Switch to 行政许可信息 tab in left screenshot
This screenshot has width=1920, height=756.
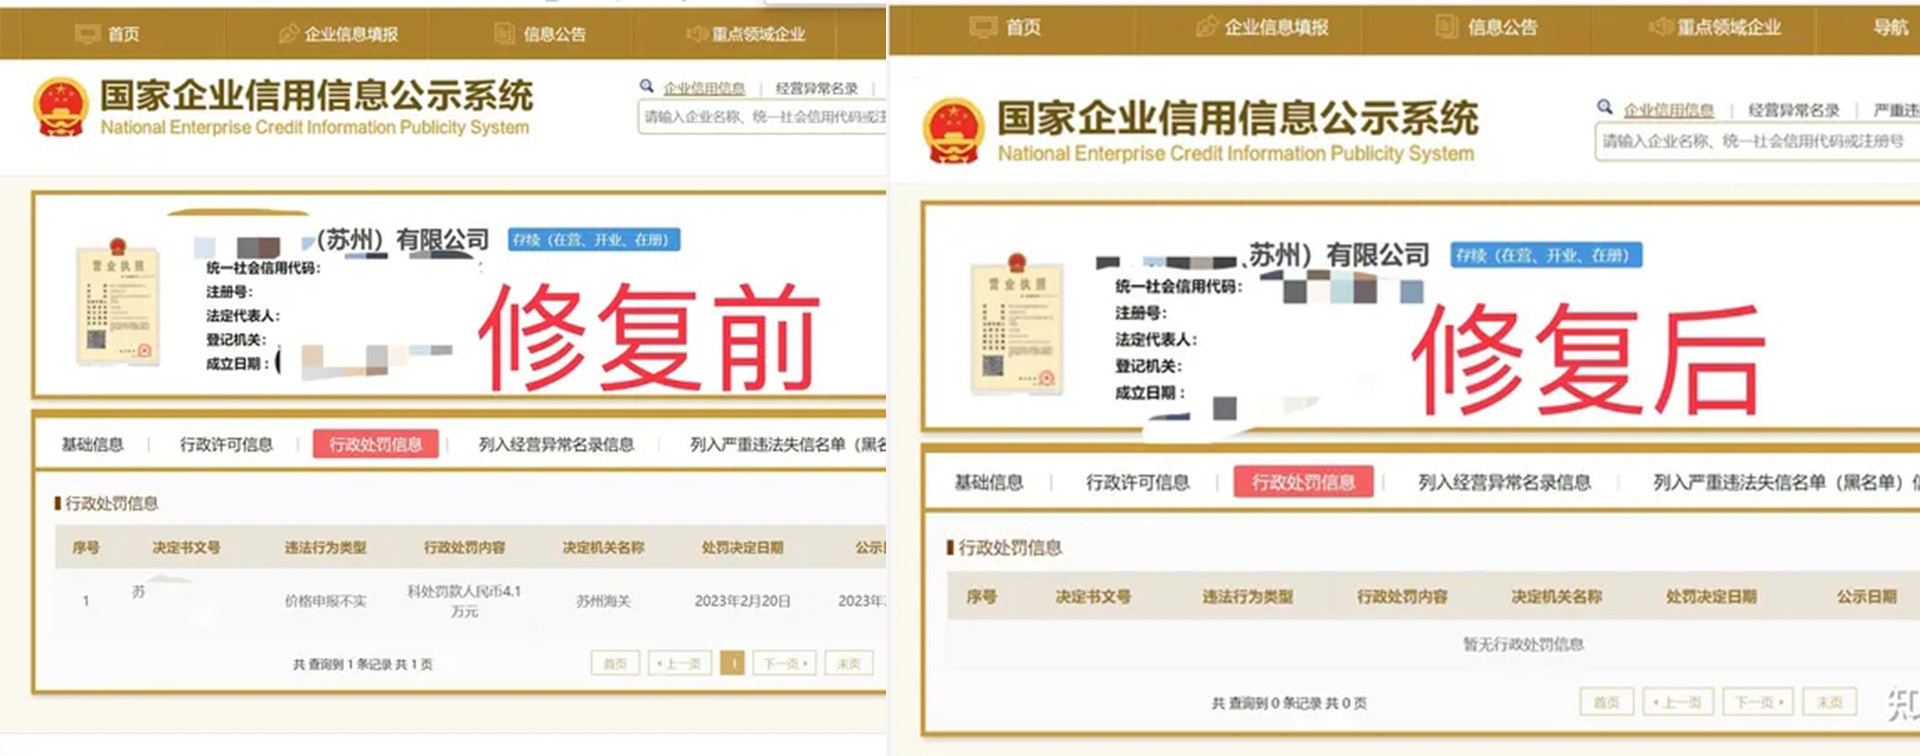(x=226, y=444)
